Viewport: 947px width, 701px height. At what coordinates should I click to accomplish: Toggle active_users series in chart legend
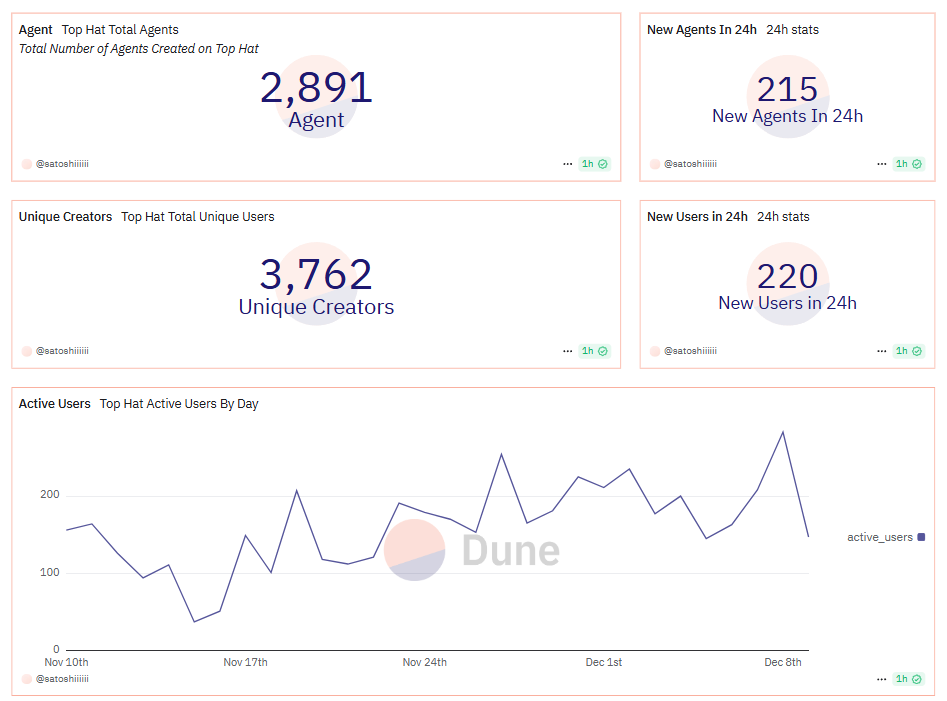(x=879, y=537)
